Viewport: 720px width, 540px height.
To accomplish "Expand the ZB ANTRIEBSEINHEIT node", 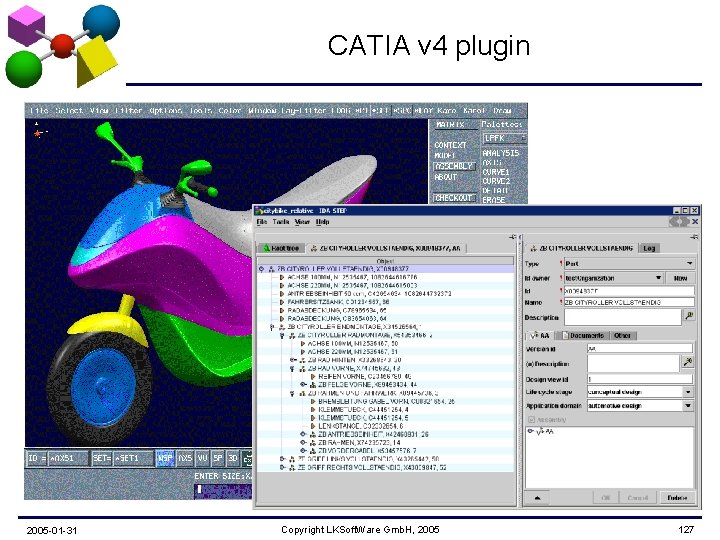I will click(x=303, y=434).
